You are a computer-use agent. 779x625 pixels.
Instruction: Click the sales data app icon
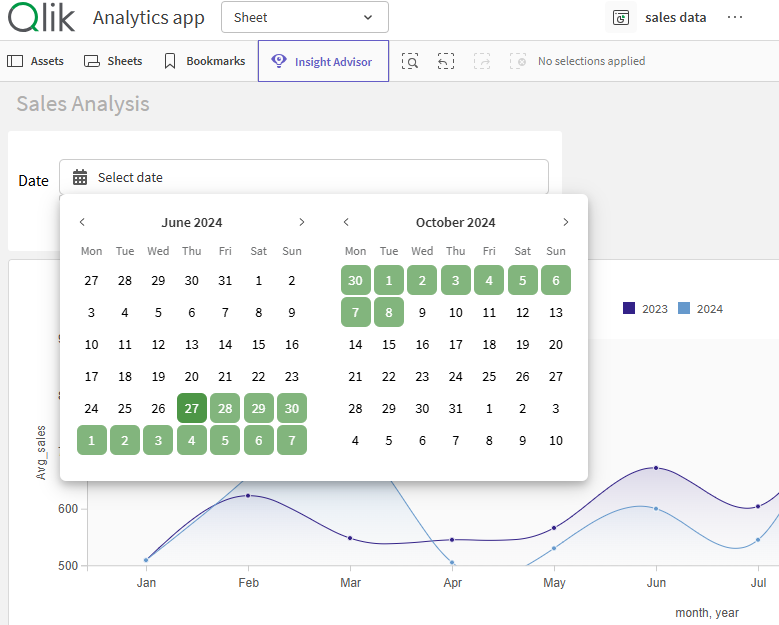[621, 18]
